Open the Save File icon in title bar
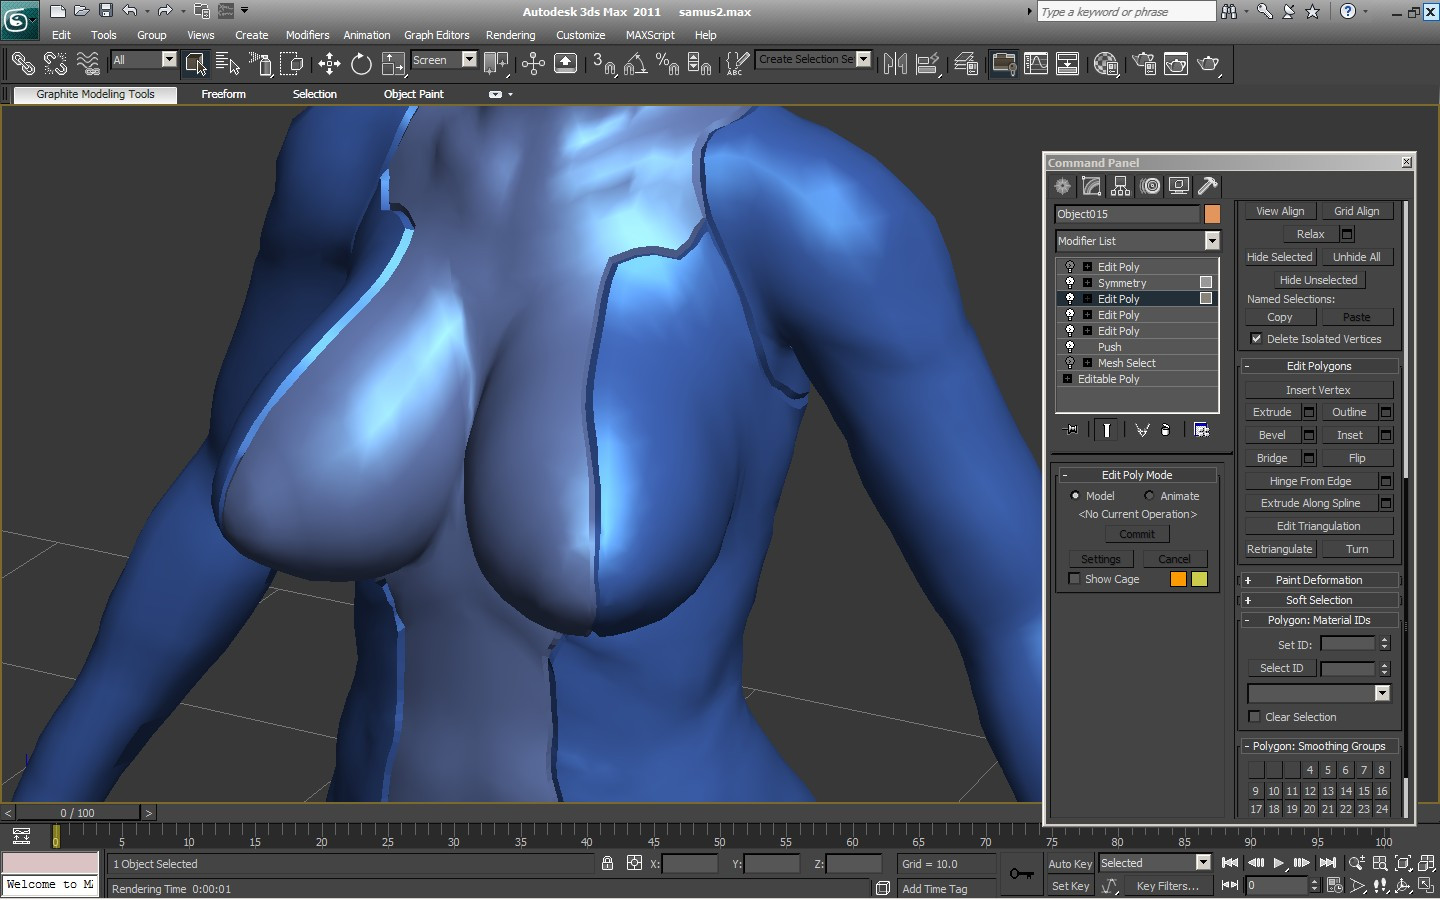The height and width of the screenshot is (900, 1440). point(106,11)
